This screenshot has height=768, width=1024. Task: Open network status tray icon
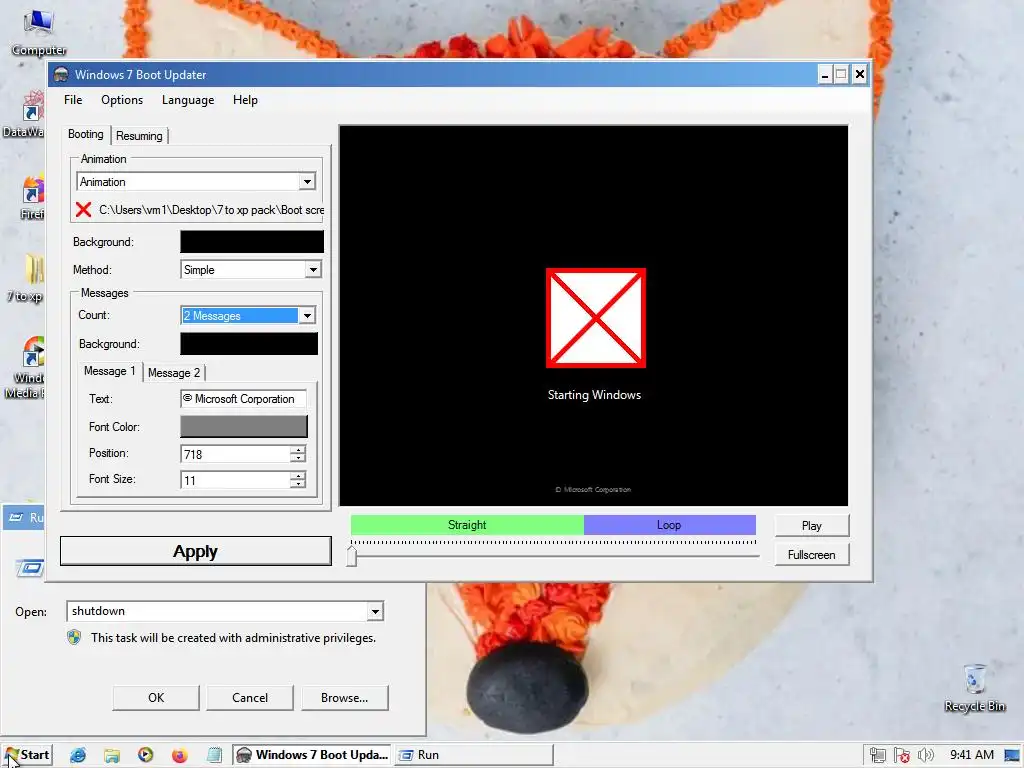click(x=878, y=755)
